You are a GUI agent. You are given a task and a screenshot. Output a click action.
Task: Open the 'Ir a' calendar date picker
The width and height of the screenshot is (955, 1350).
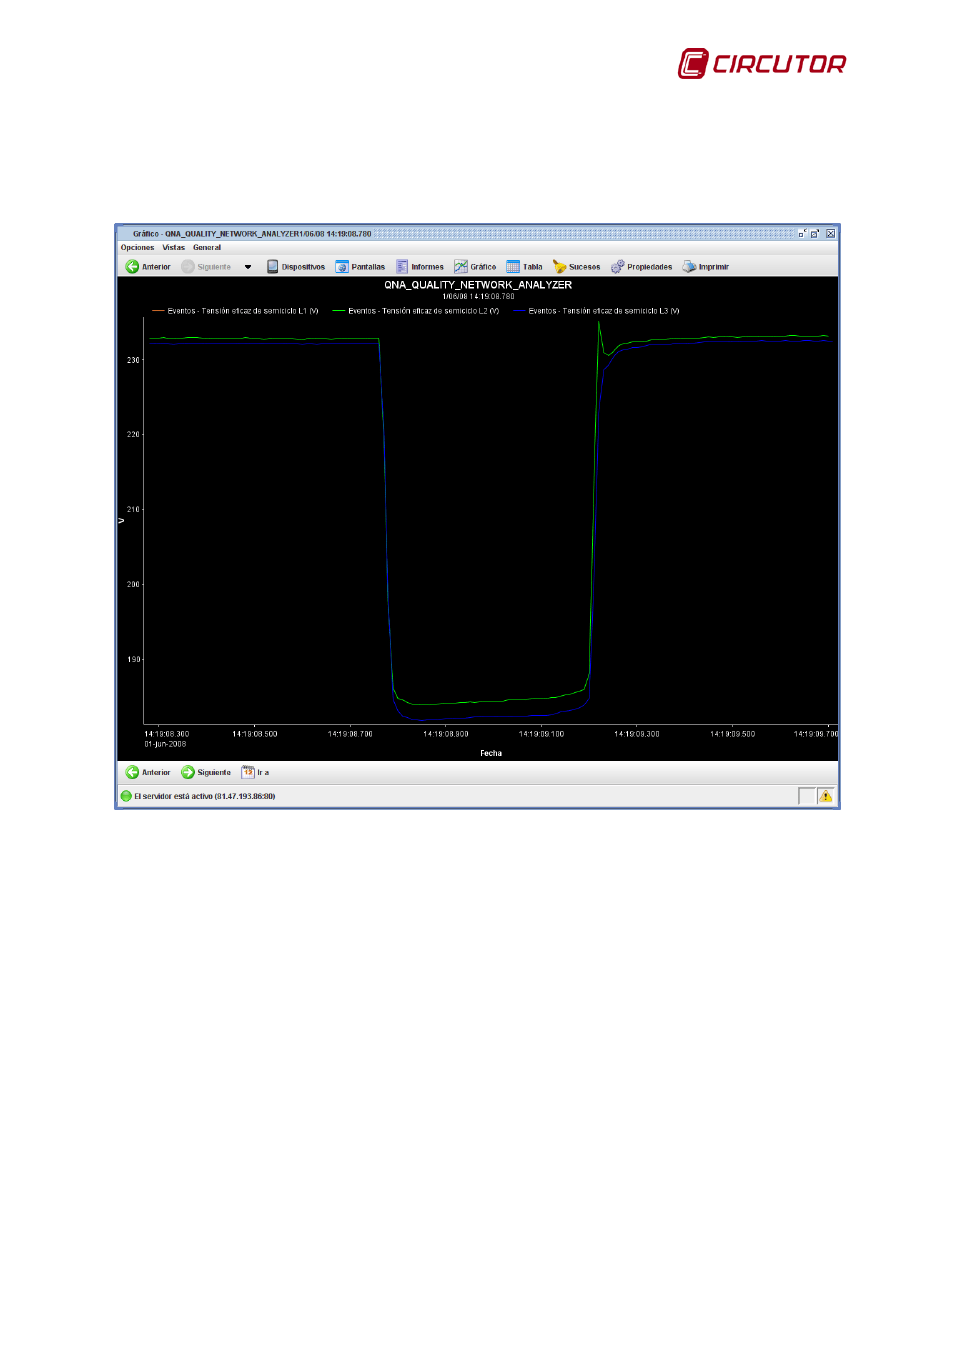249,772
